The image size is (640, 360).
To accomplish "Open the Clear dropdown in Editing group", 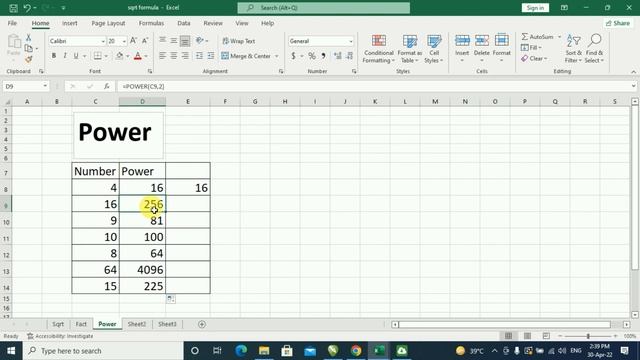I will click(x=534, y=58).
